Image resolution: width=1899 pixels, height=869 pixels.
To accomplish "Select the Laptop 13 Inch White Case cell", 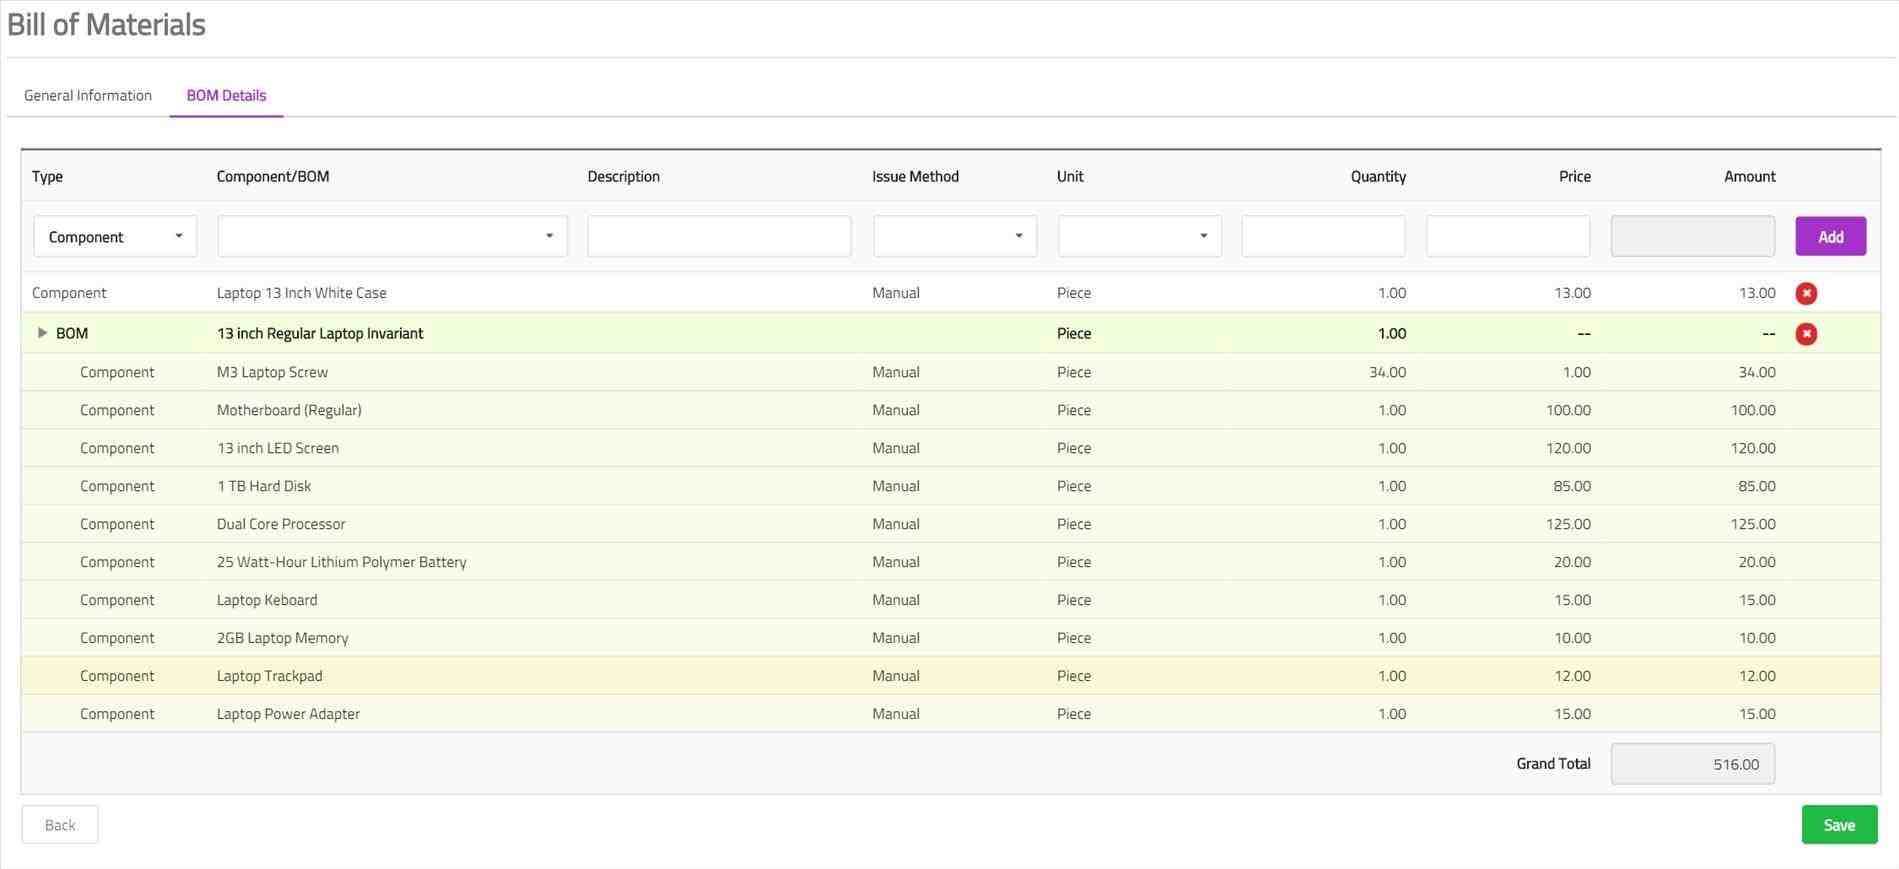I will (x=301, y=293).
